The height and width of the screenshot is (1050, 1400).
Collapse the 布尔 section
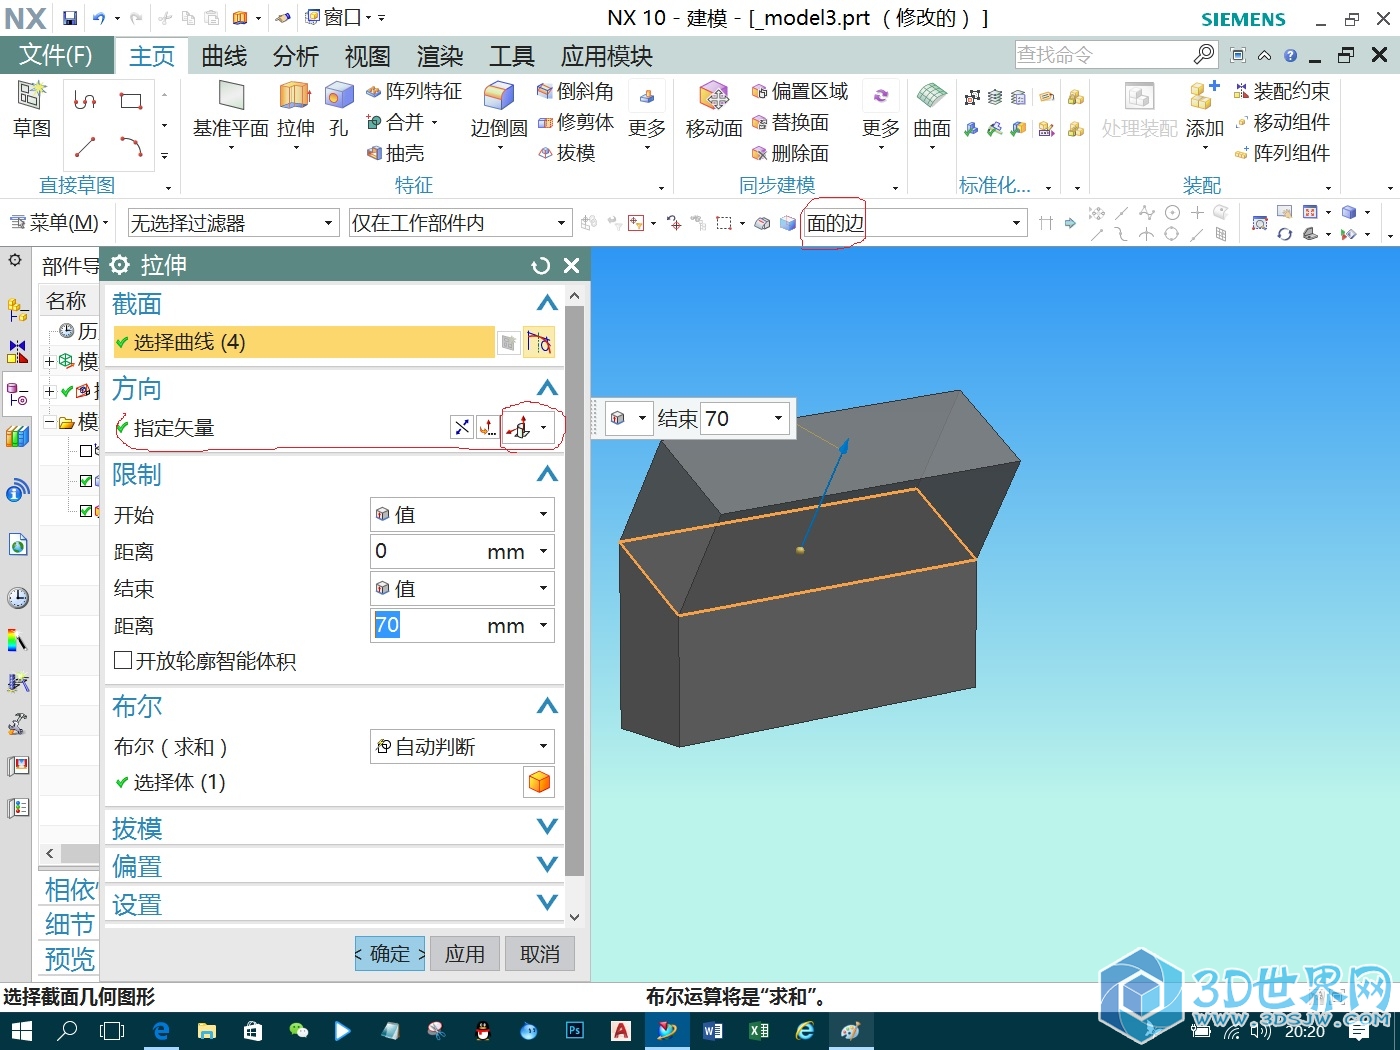click(x=547, y=706)
